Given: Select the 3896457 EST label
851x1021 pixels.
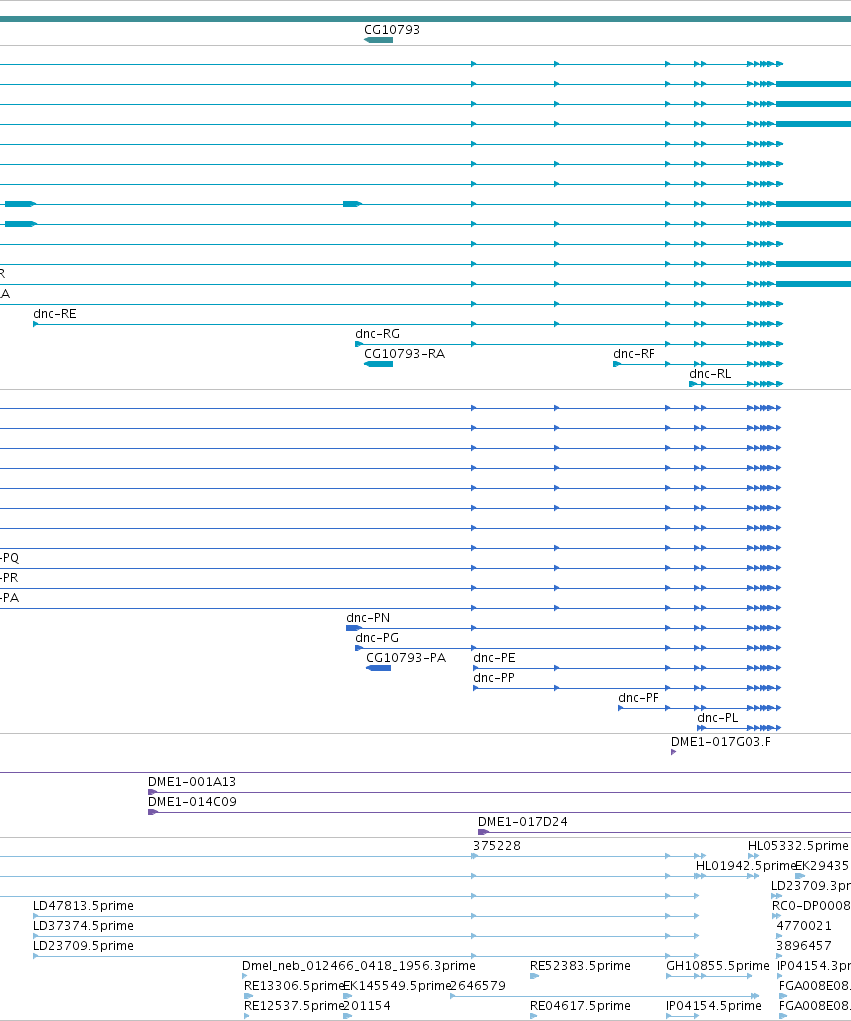Looking at the screenshot, I should coord(804,946).
